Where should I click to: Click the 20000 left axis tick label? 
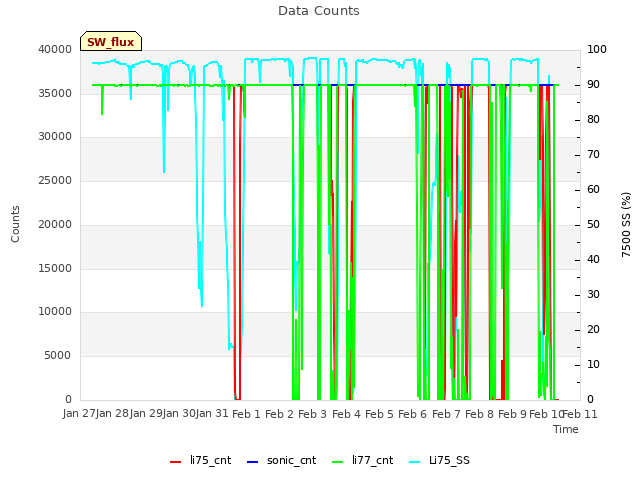55,224
